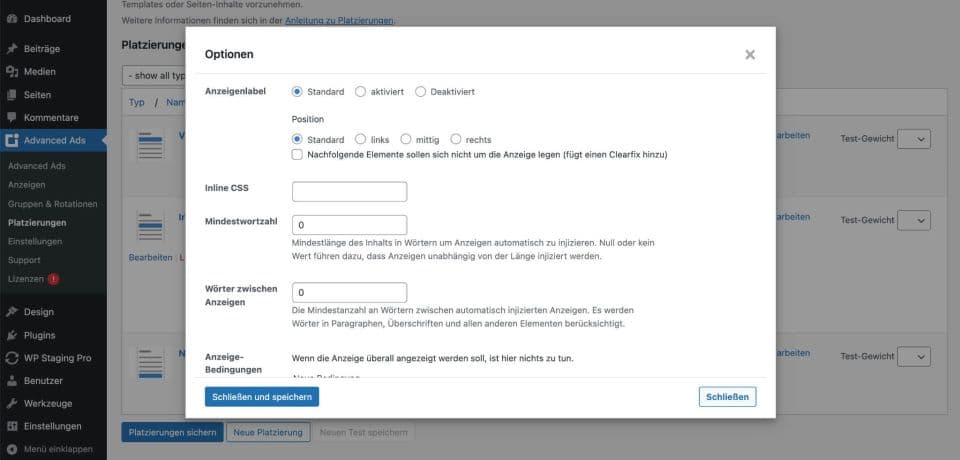The width and height of the screenshot is (960, 460).
Task: Open Gruppen & Rotationen submenu
Action: (x=53, y=204)
